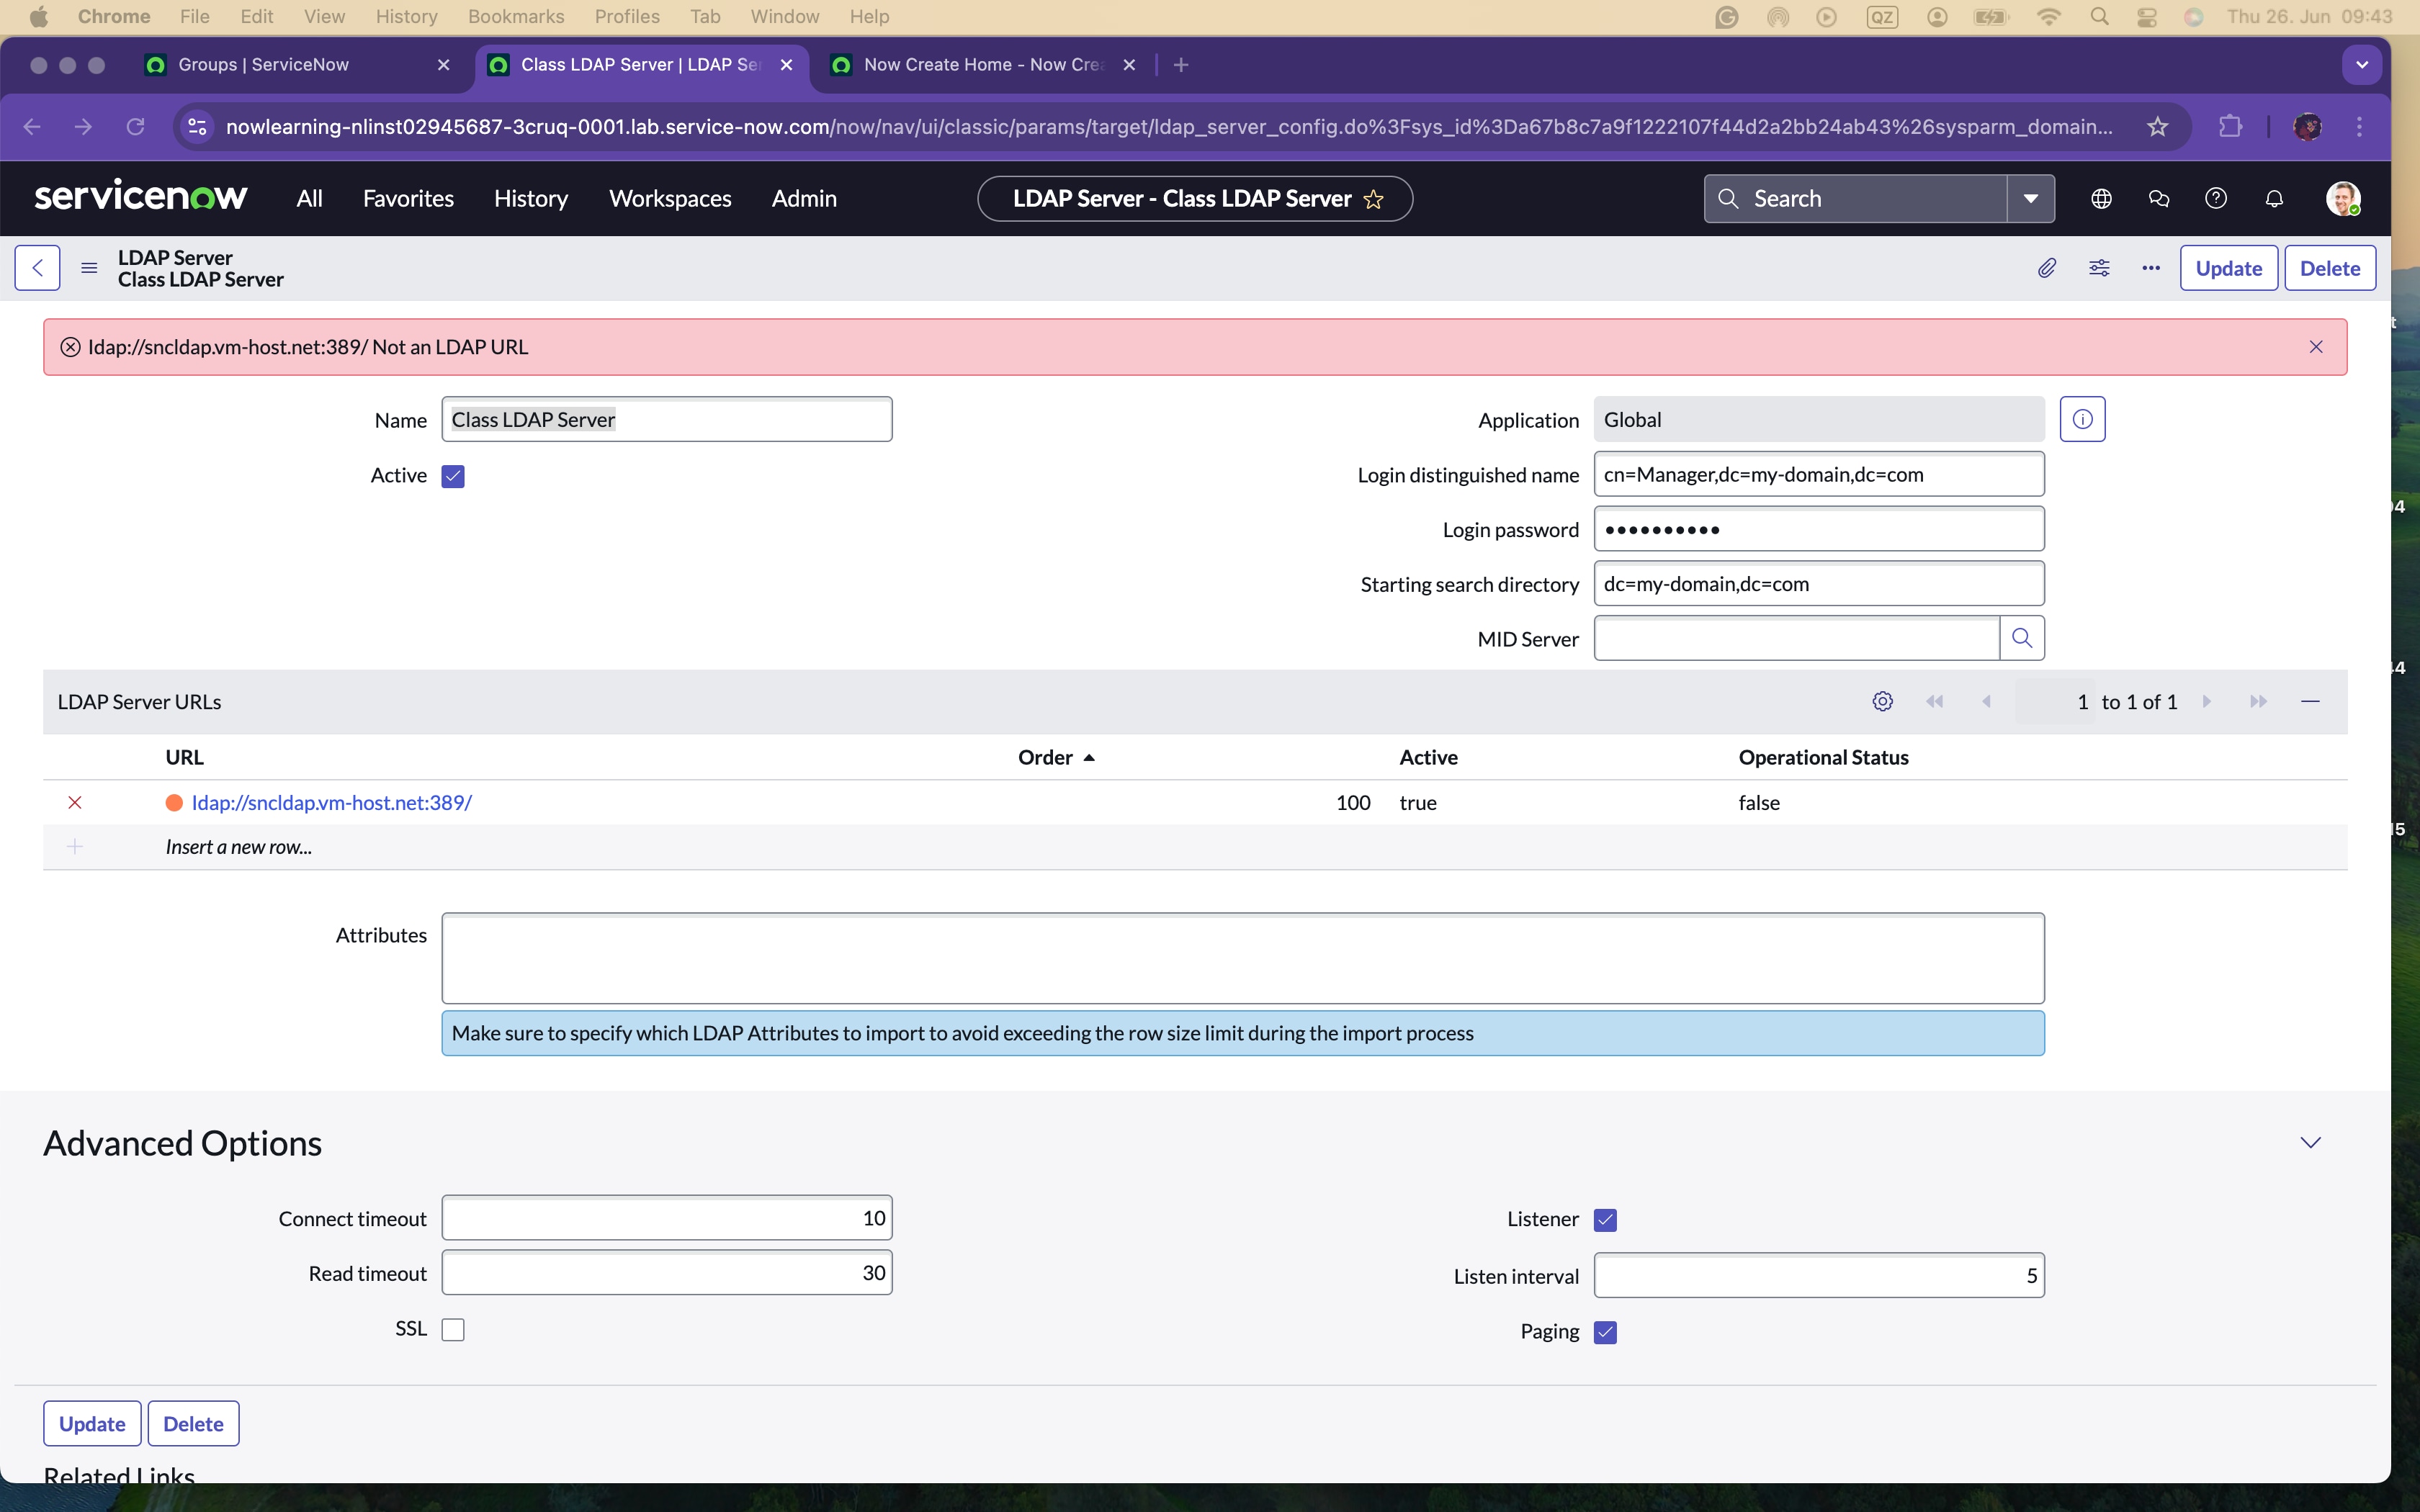Click the Login distinguished name field
Viewport: 2420px width, 1512px height.
1819,474
